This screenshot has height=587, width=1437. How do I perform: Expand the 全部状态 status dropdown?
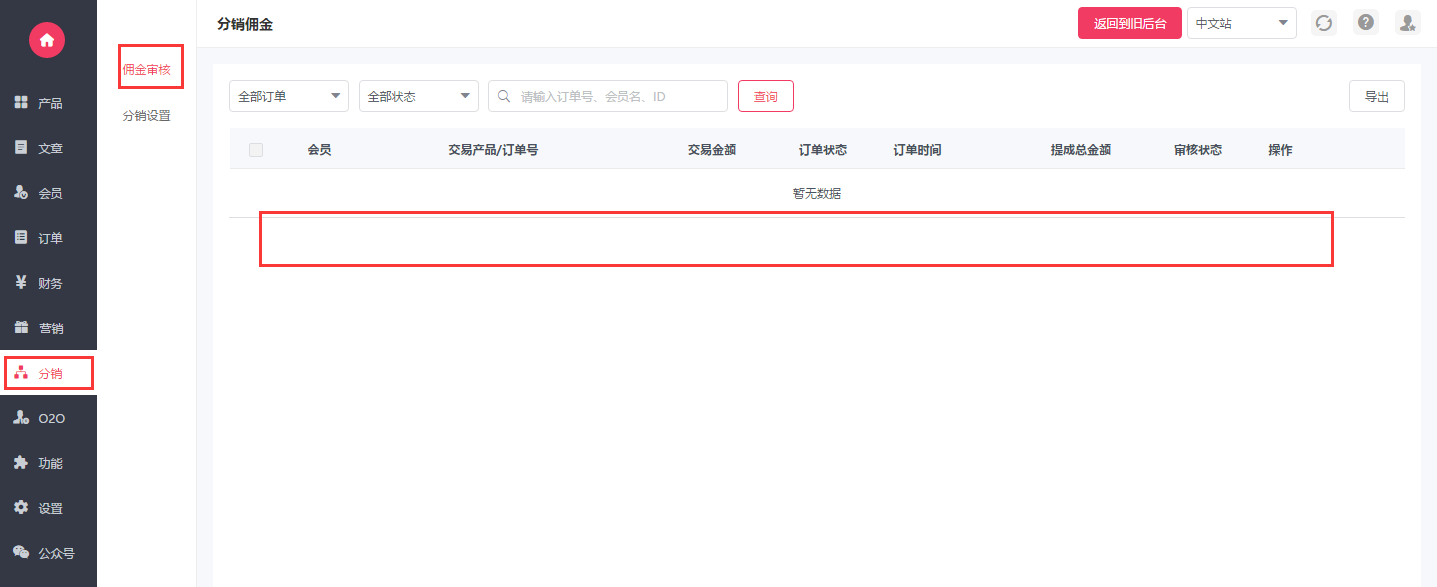(418, 96)
